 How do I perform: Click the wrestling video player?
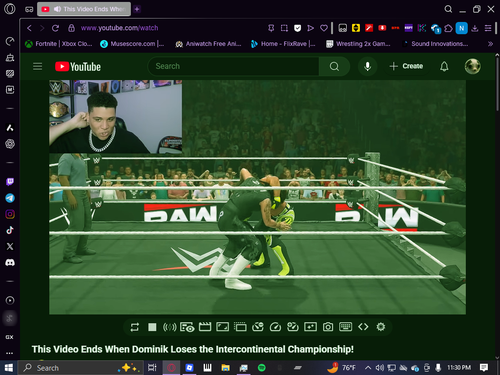[x=257, y=197]
